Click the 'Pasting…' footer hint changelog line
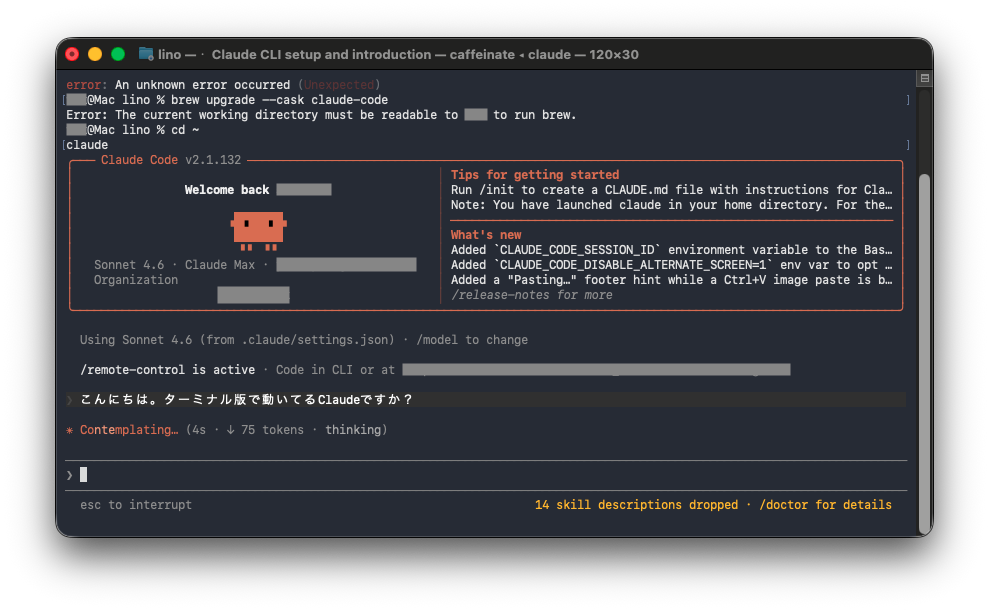This screenshot has width=989, height=611. (671, 280)
